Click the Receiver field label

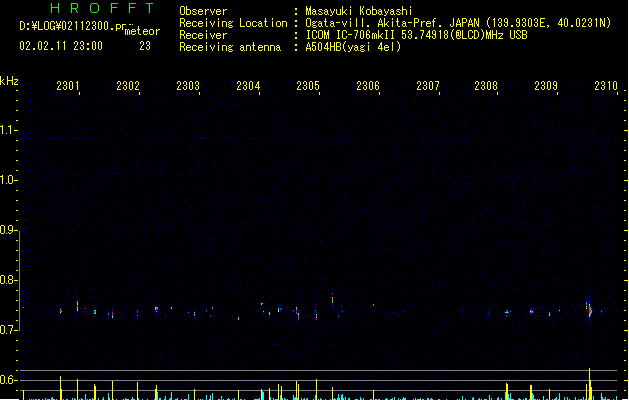click(x=203, y=35)
